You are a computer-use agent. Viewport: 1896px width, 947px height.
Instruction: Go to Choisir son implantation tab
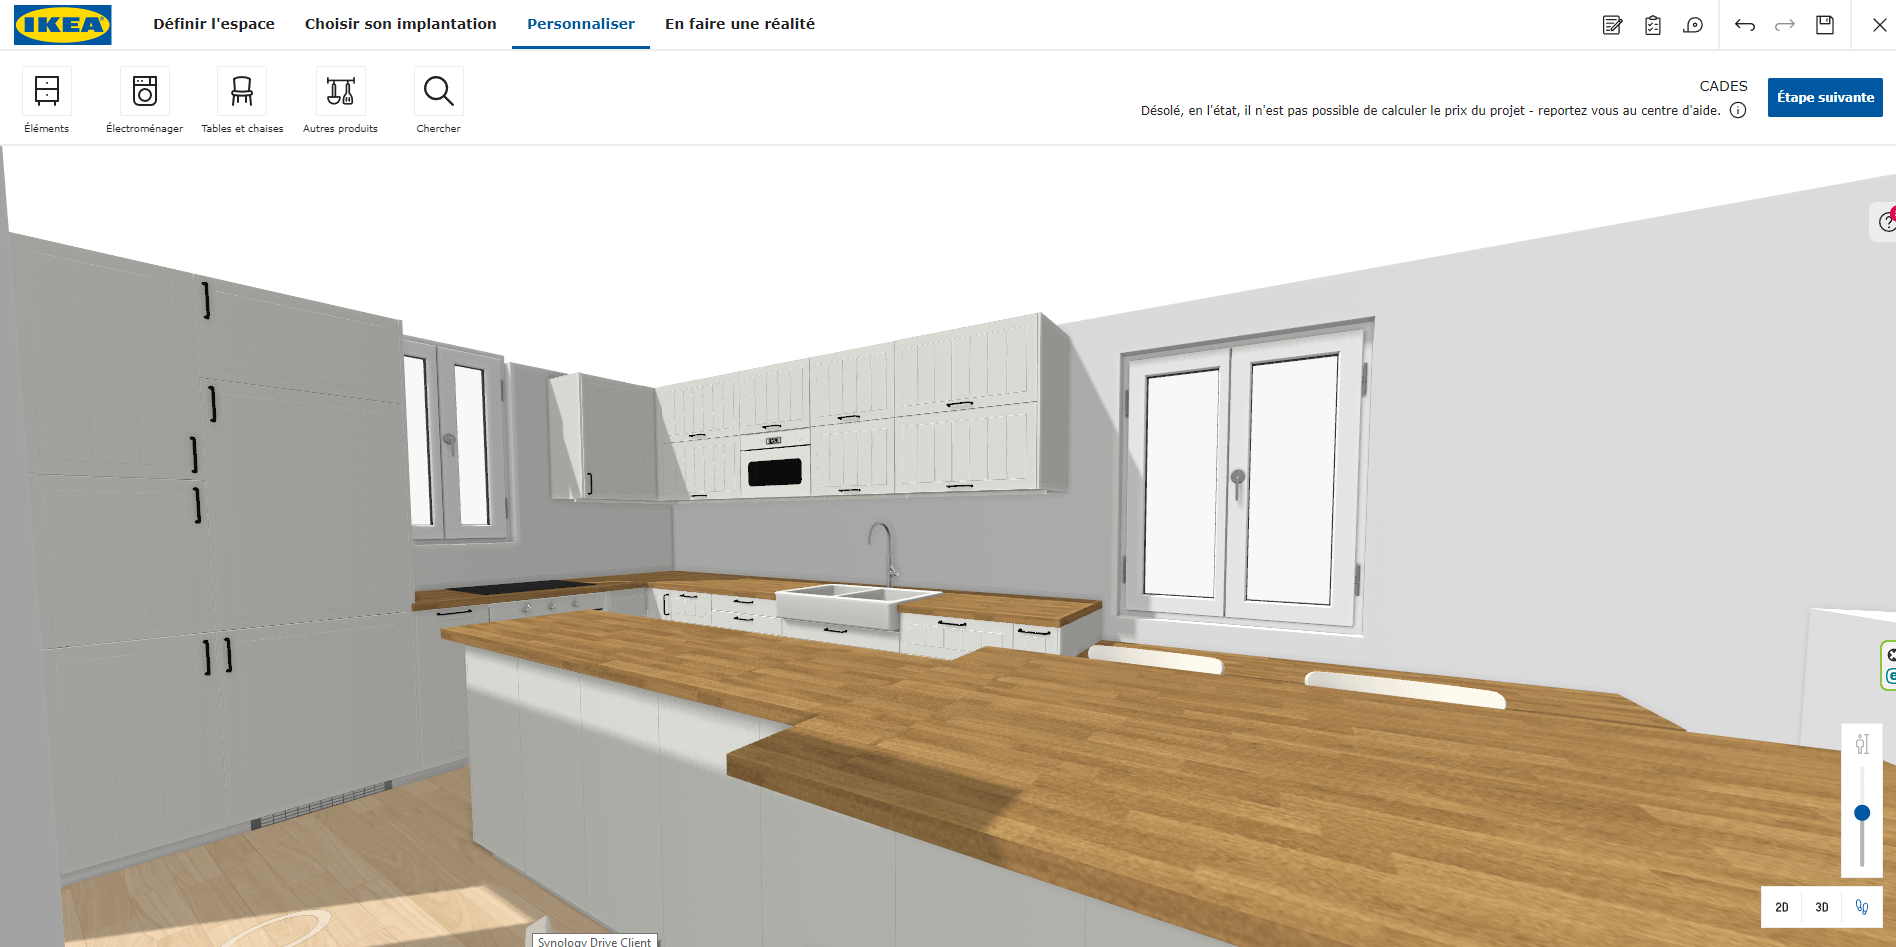tap(400, 24)
